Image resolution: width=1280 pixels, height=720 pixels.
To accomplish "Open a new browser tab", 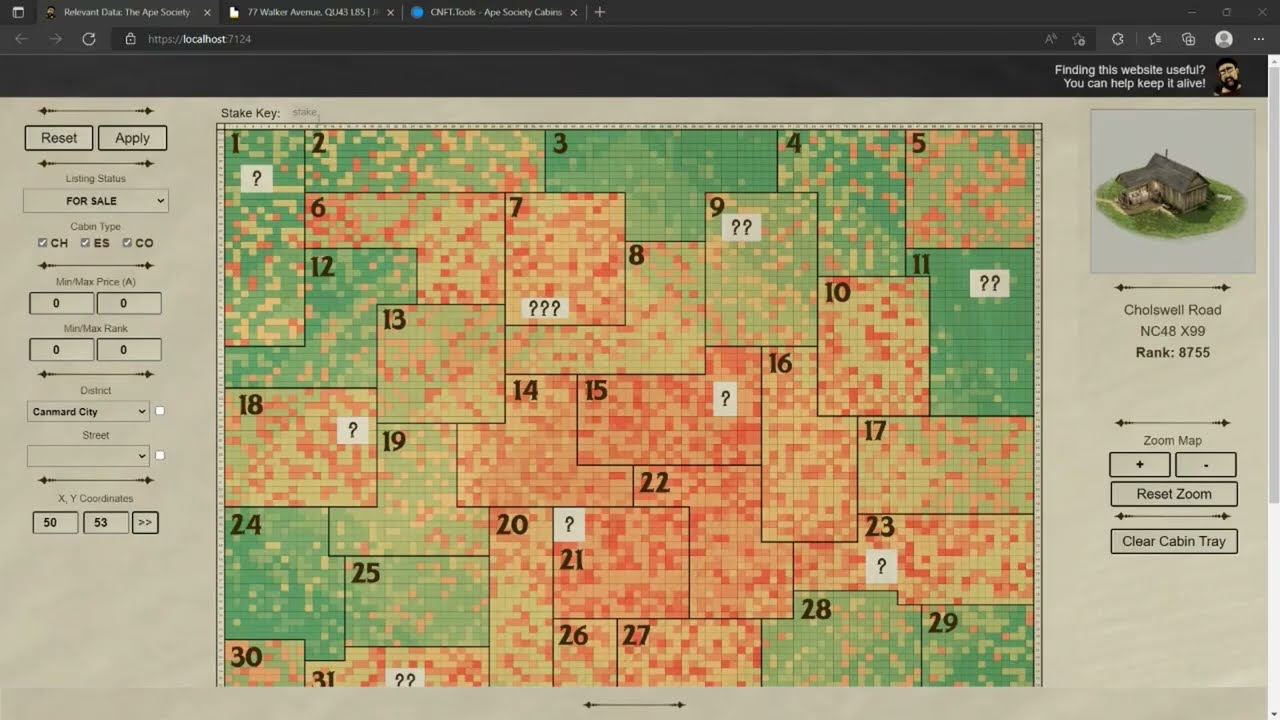I will pos(599,12).
